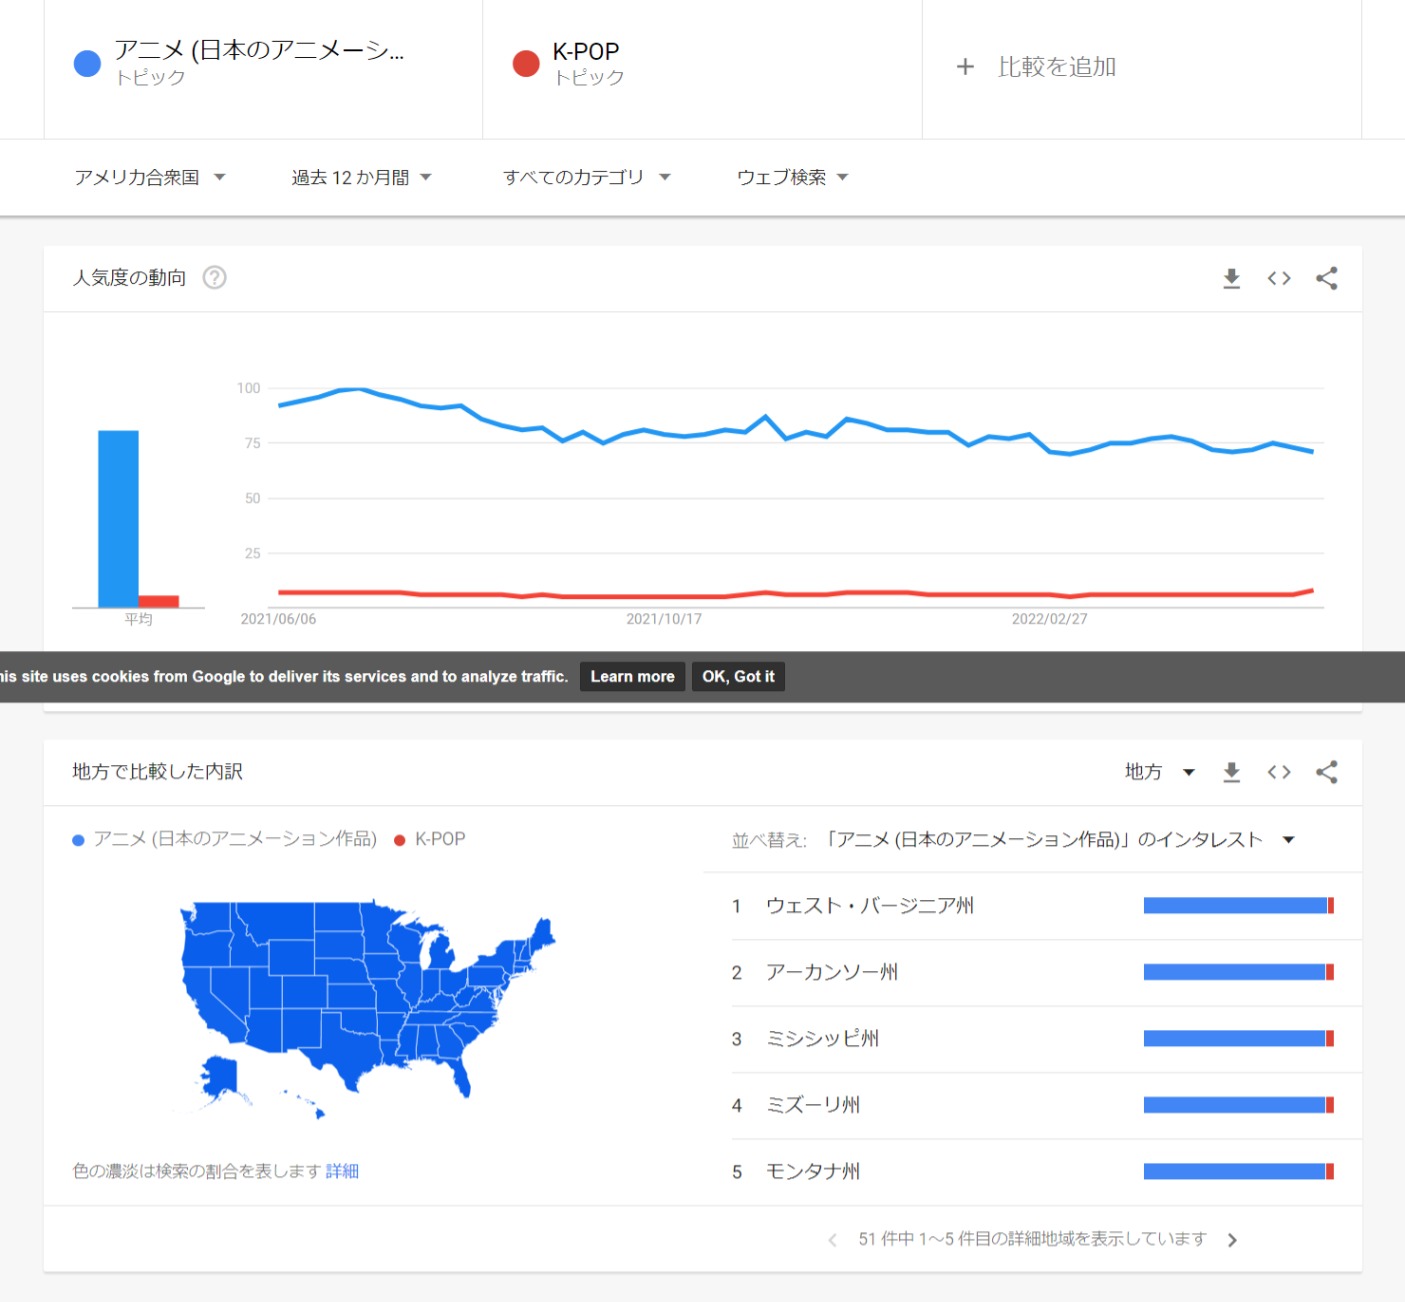Expand the すべてのカテゴリ dropdown
The height and width of the screenshot is (1302, 1405).
[587, 177]
